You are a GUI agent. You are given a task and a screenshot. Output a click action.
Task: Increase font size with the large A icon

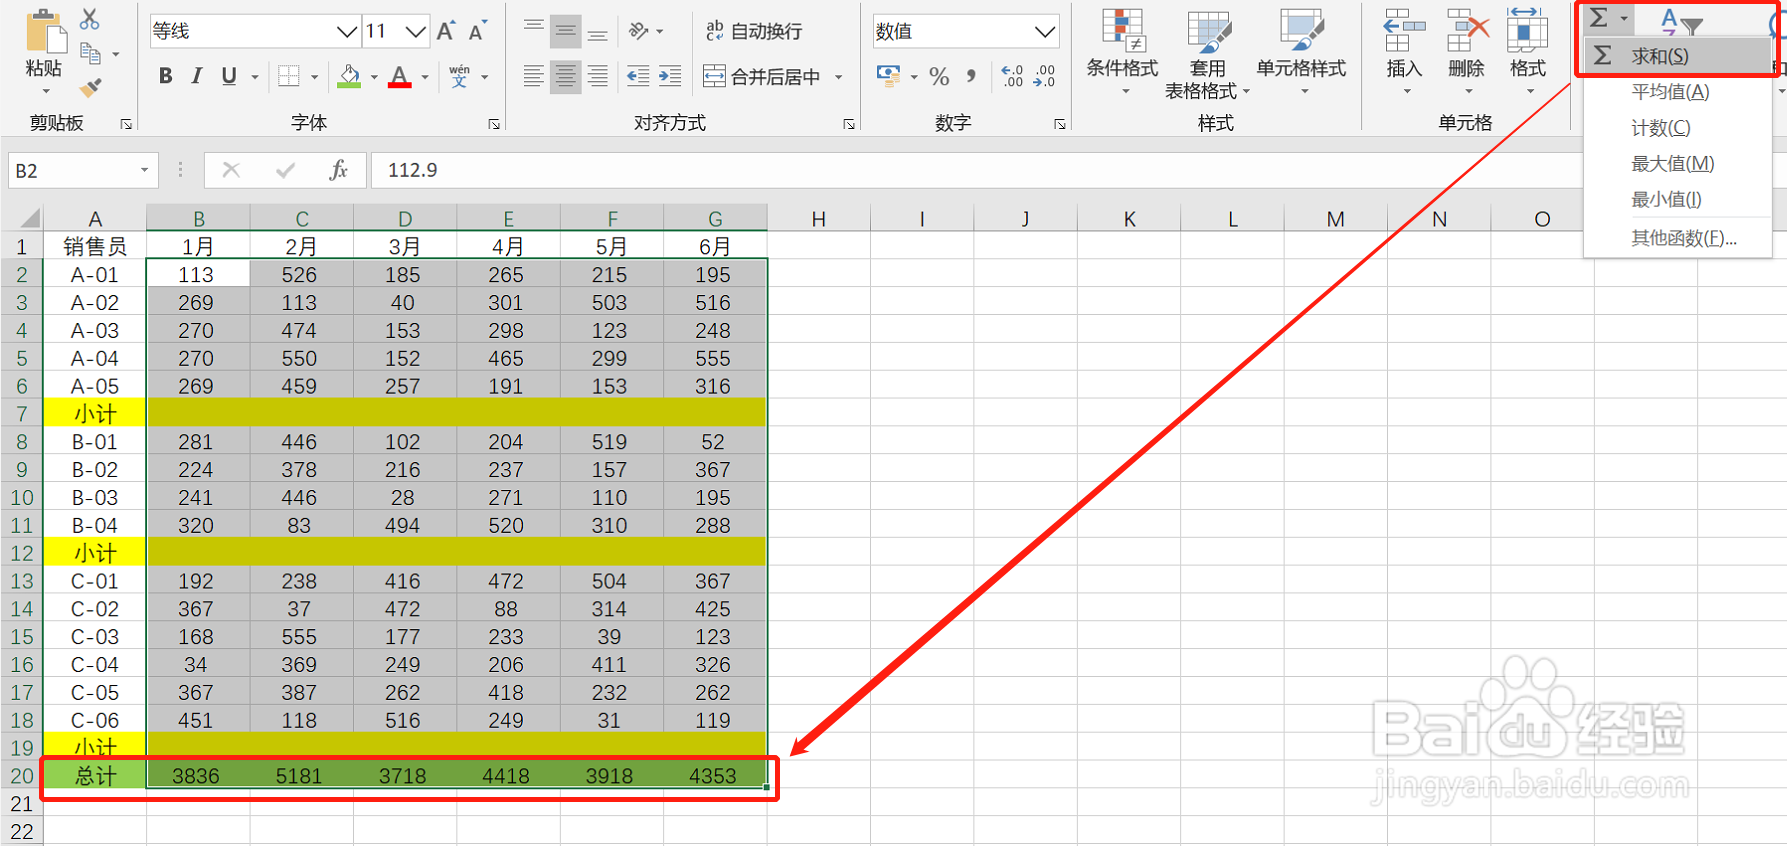tap(446, 31)
